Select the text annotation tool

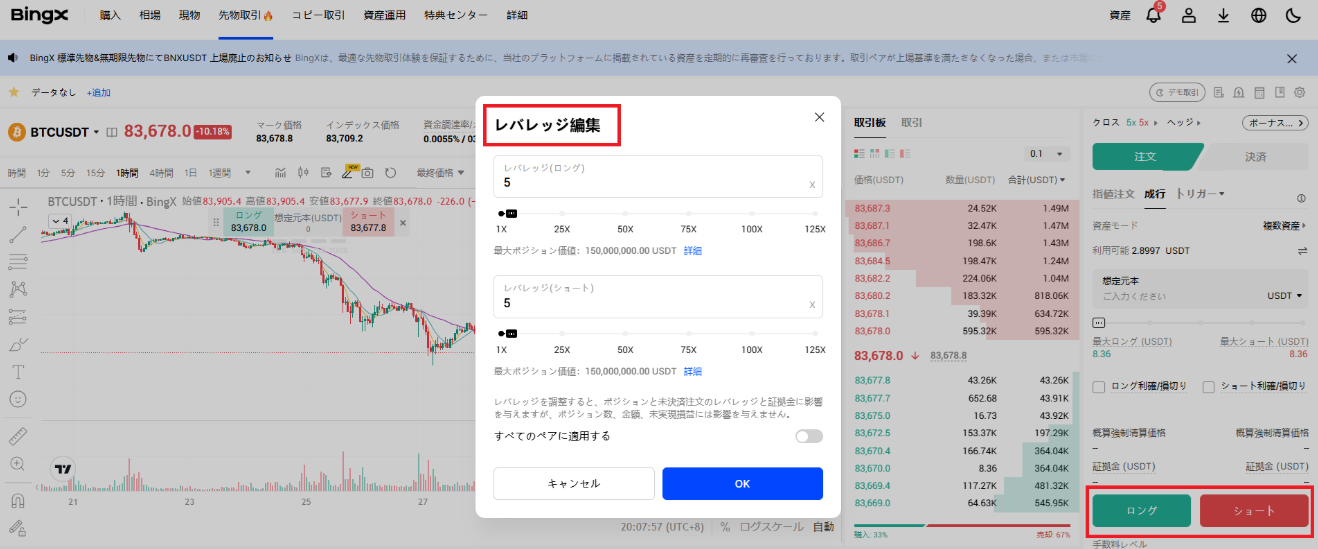17,371
